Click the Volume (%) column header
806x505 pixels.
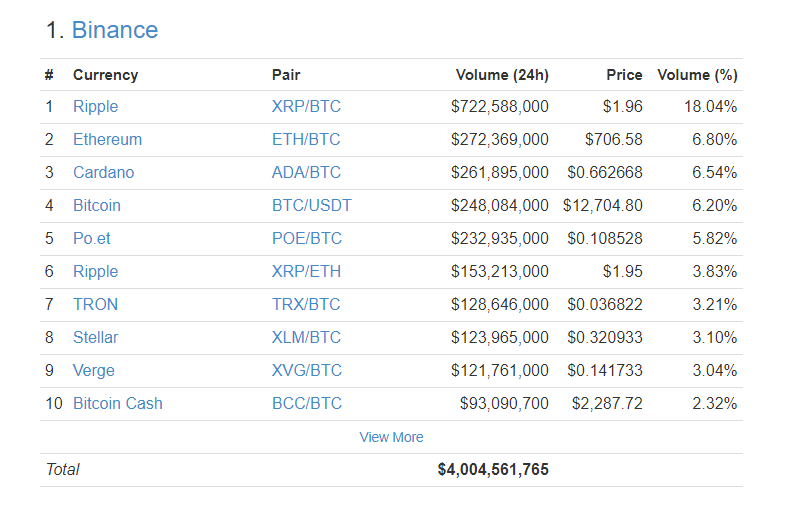coord(698,75)
